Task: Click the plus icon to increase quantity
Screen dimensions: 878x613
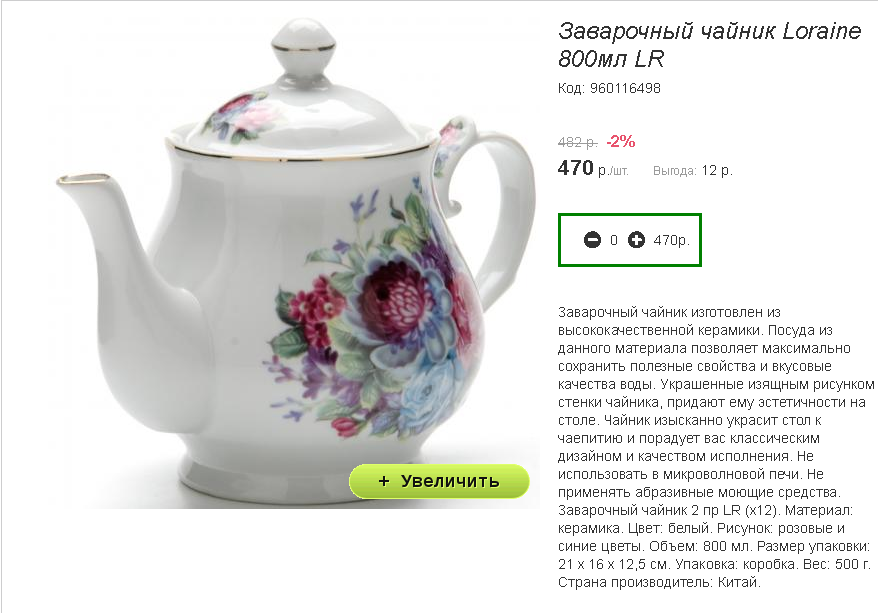Action: pos(636,240)
